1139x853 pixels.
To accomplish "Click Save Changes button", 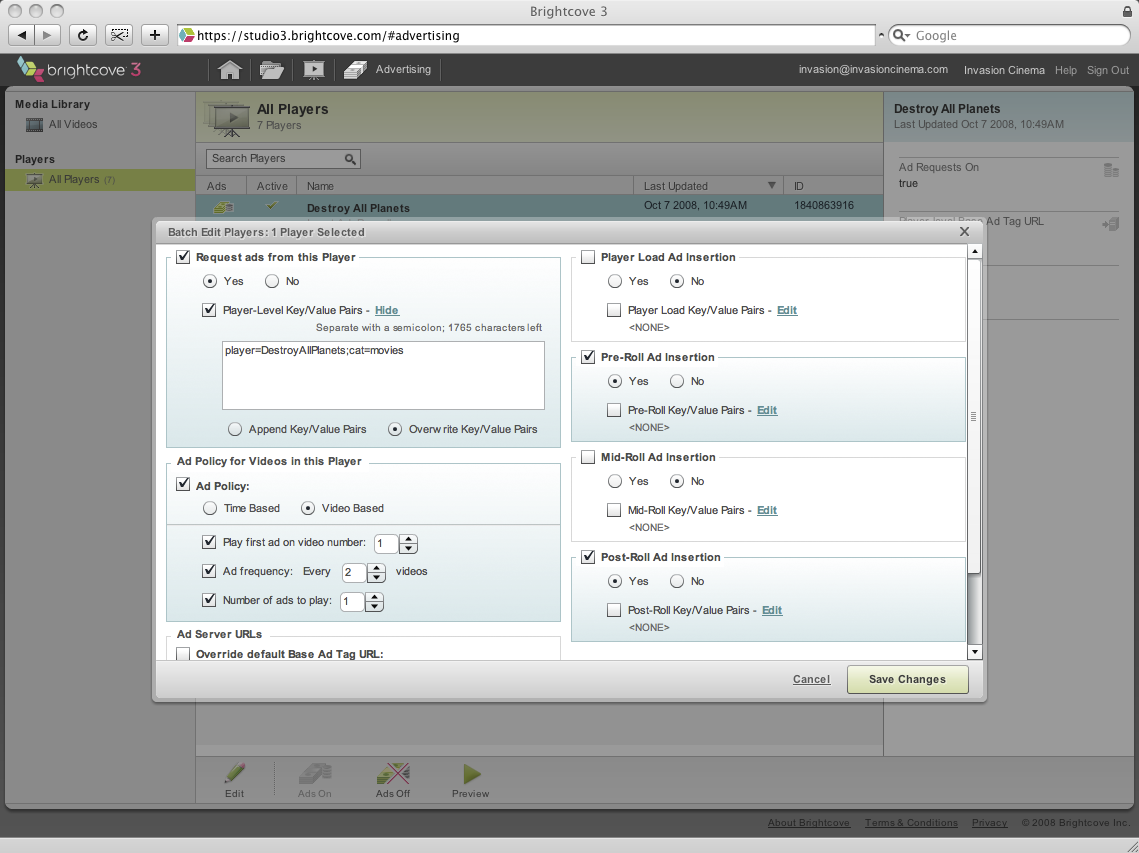I will click(x=907, y=679).
